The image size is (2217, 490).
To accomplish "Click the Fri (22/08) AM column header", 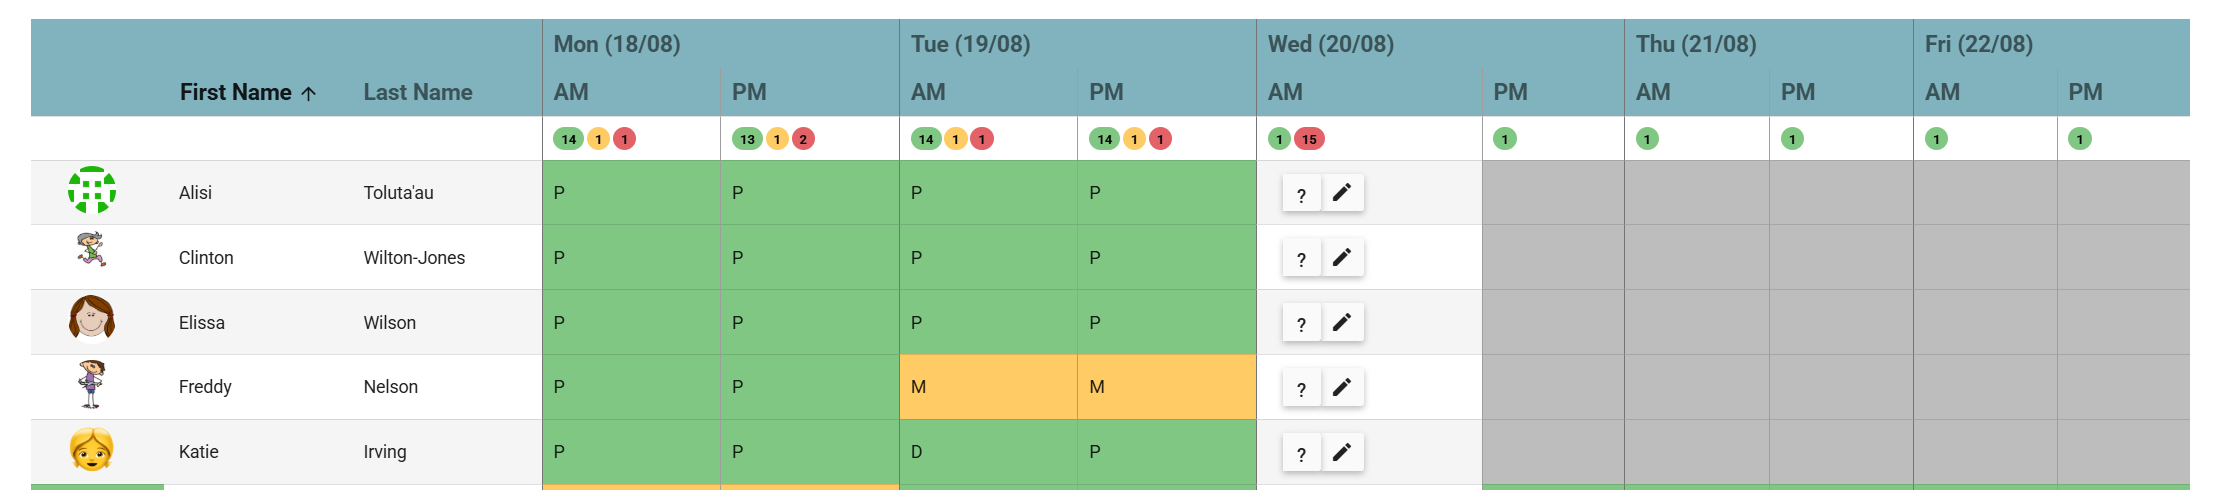I will 1942,92.
